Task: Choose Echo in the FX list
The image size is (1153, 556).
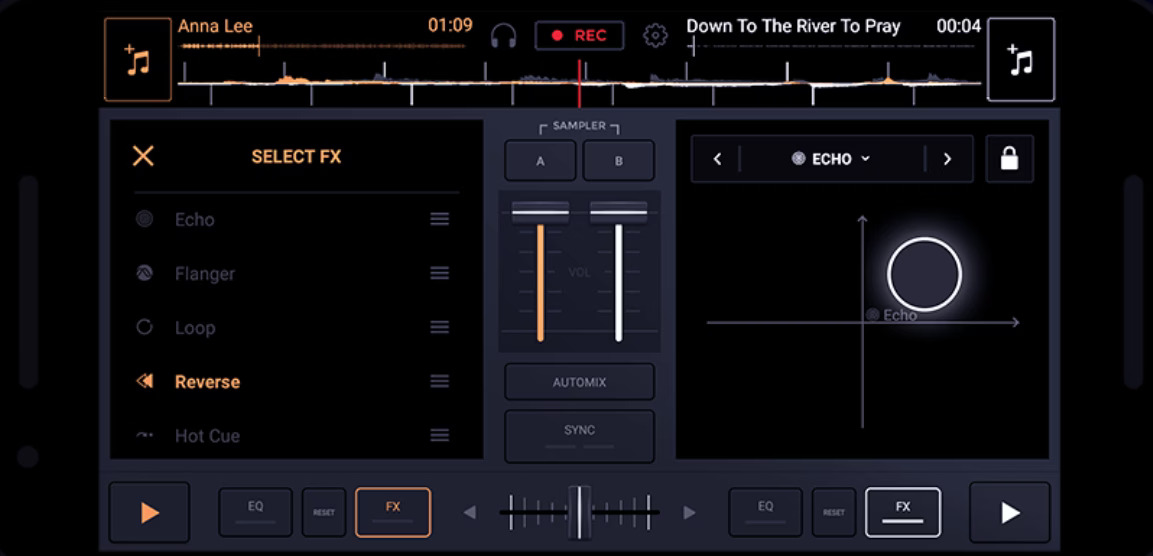Action: [296, 219]
